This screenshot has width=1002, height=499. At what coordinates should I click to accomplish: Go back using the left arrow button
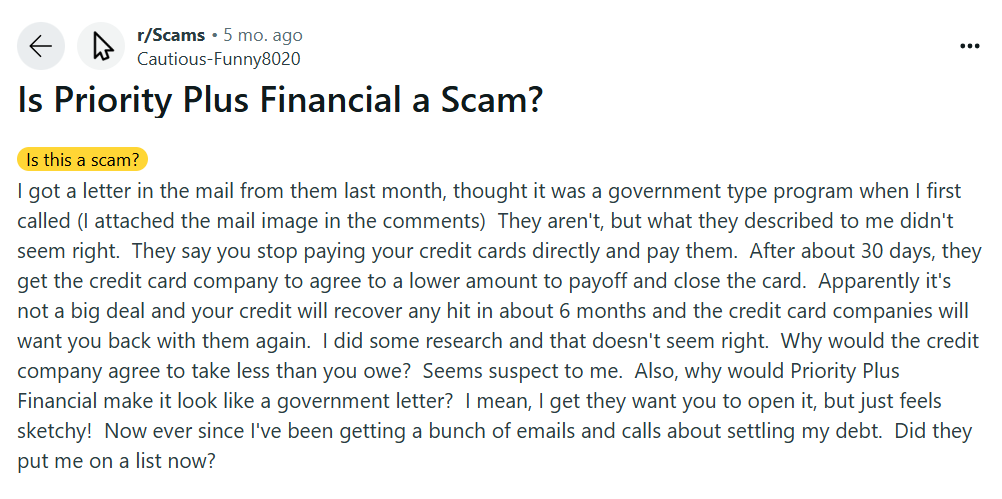coord(41,46)
